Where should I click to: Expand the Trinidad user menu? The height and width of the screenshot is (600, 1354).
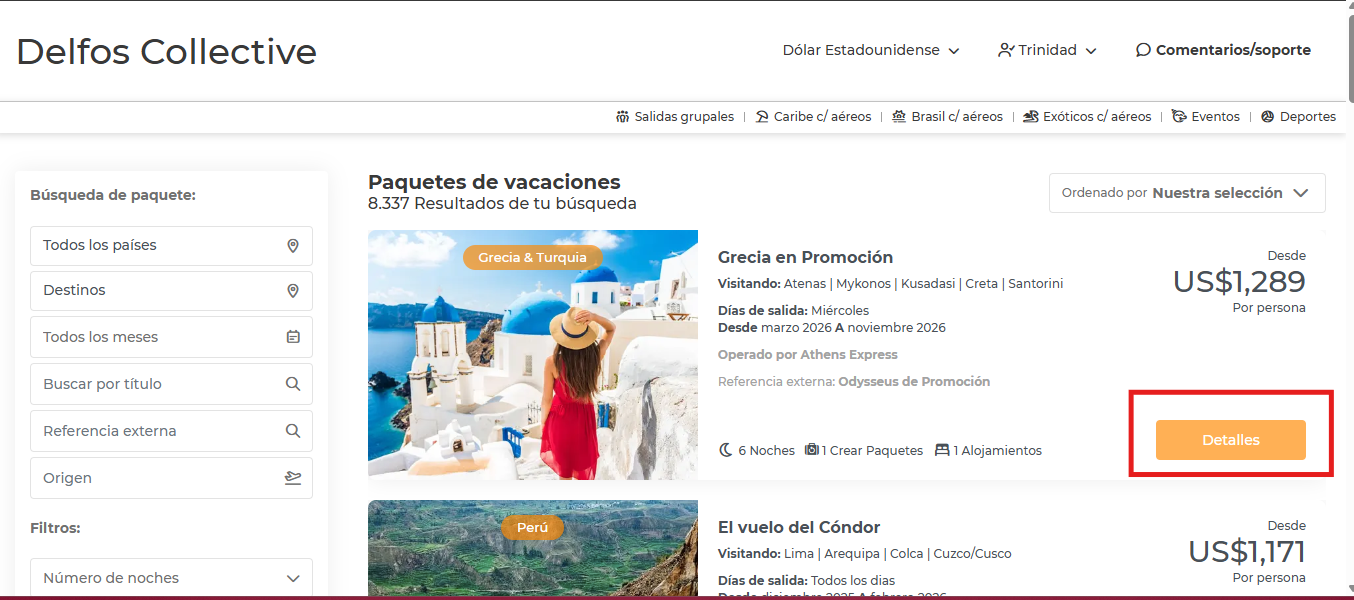[1047, 50]
